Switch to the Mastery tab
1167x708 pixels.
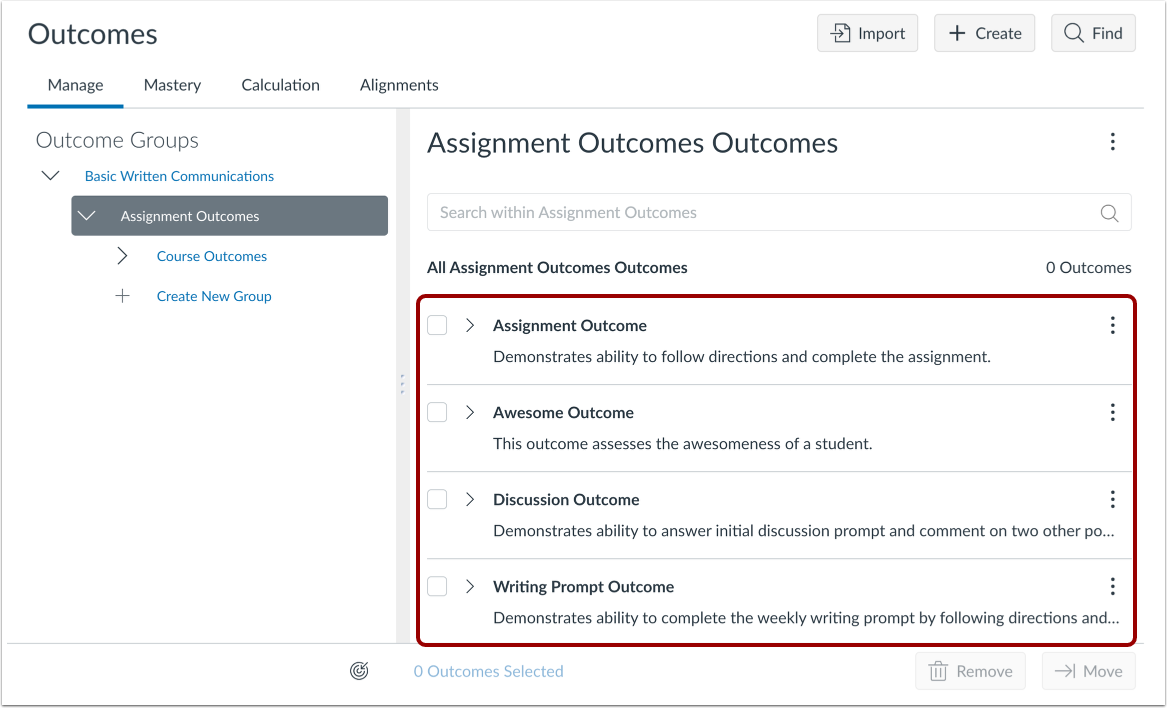point(171,85)
